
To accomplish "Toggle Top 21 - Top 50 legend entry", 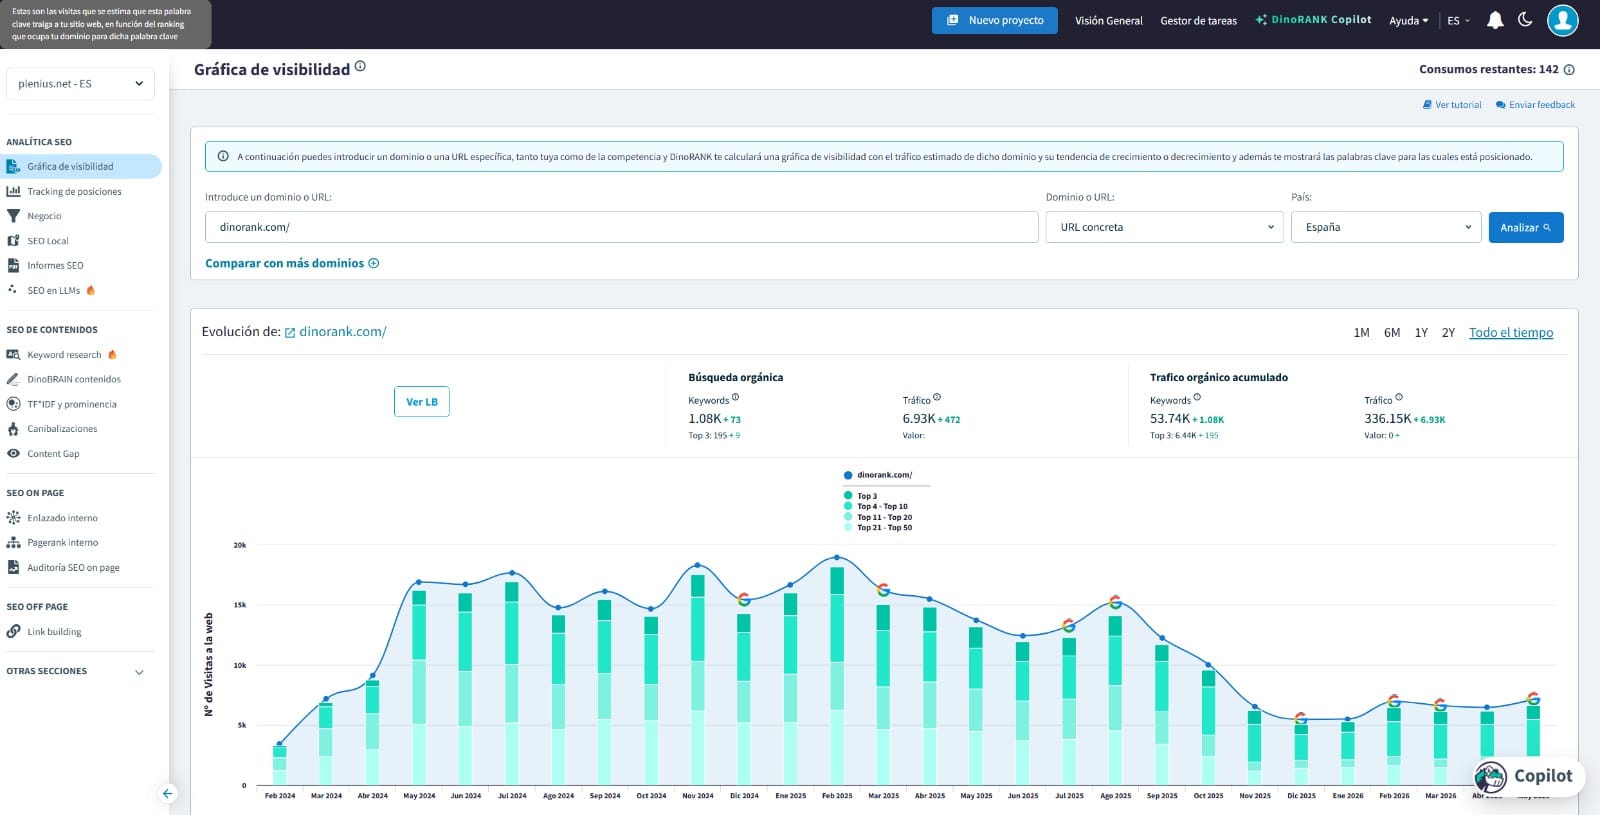I will click(878, 527).
